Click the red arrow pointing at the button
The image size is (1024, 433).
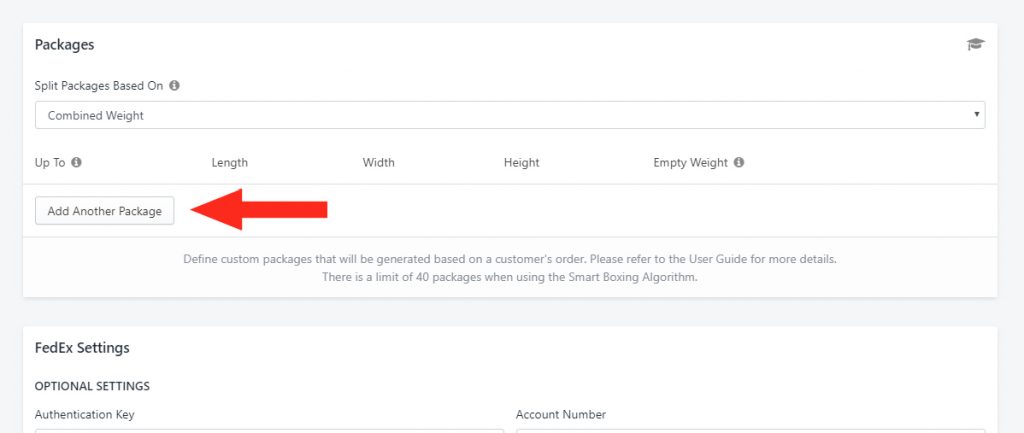(x=259, y=210)
